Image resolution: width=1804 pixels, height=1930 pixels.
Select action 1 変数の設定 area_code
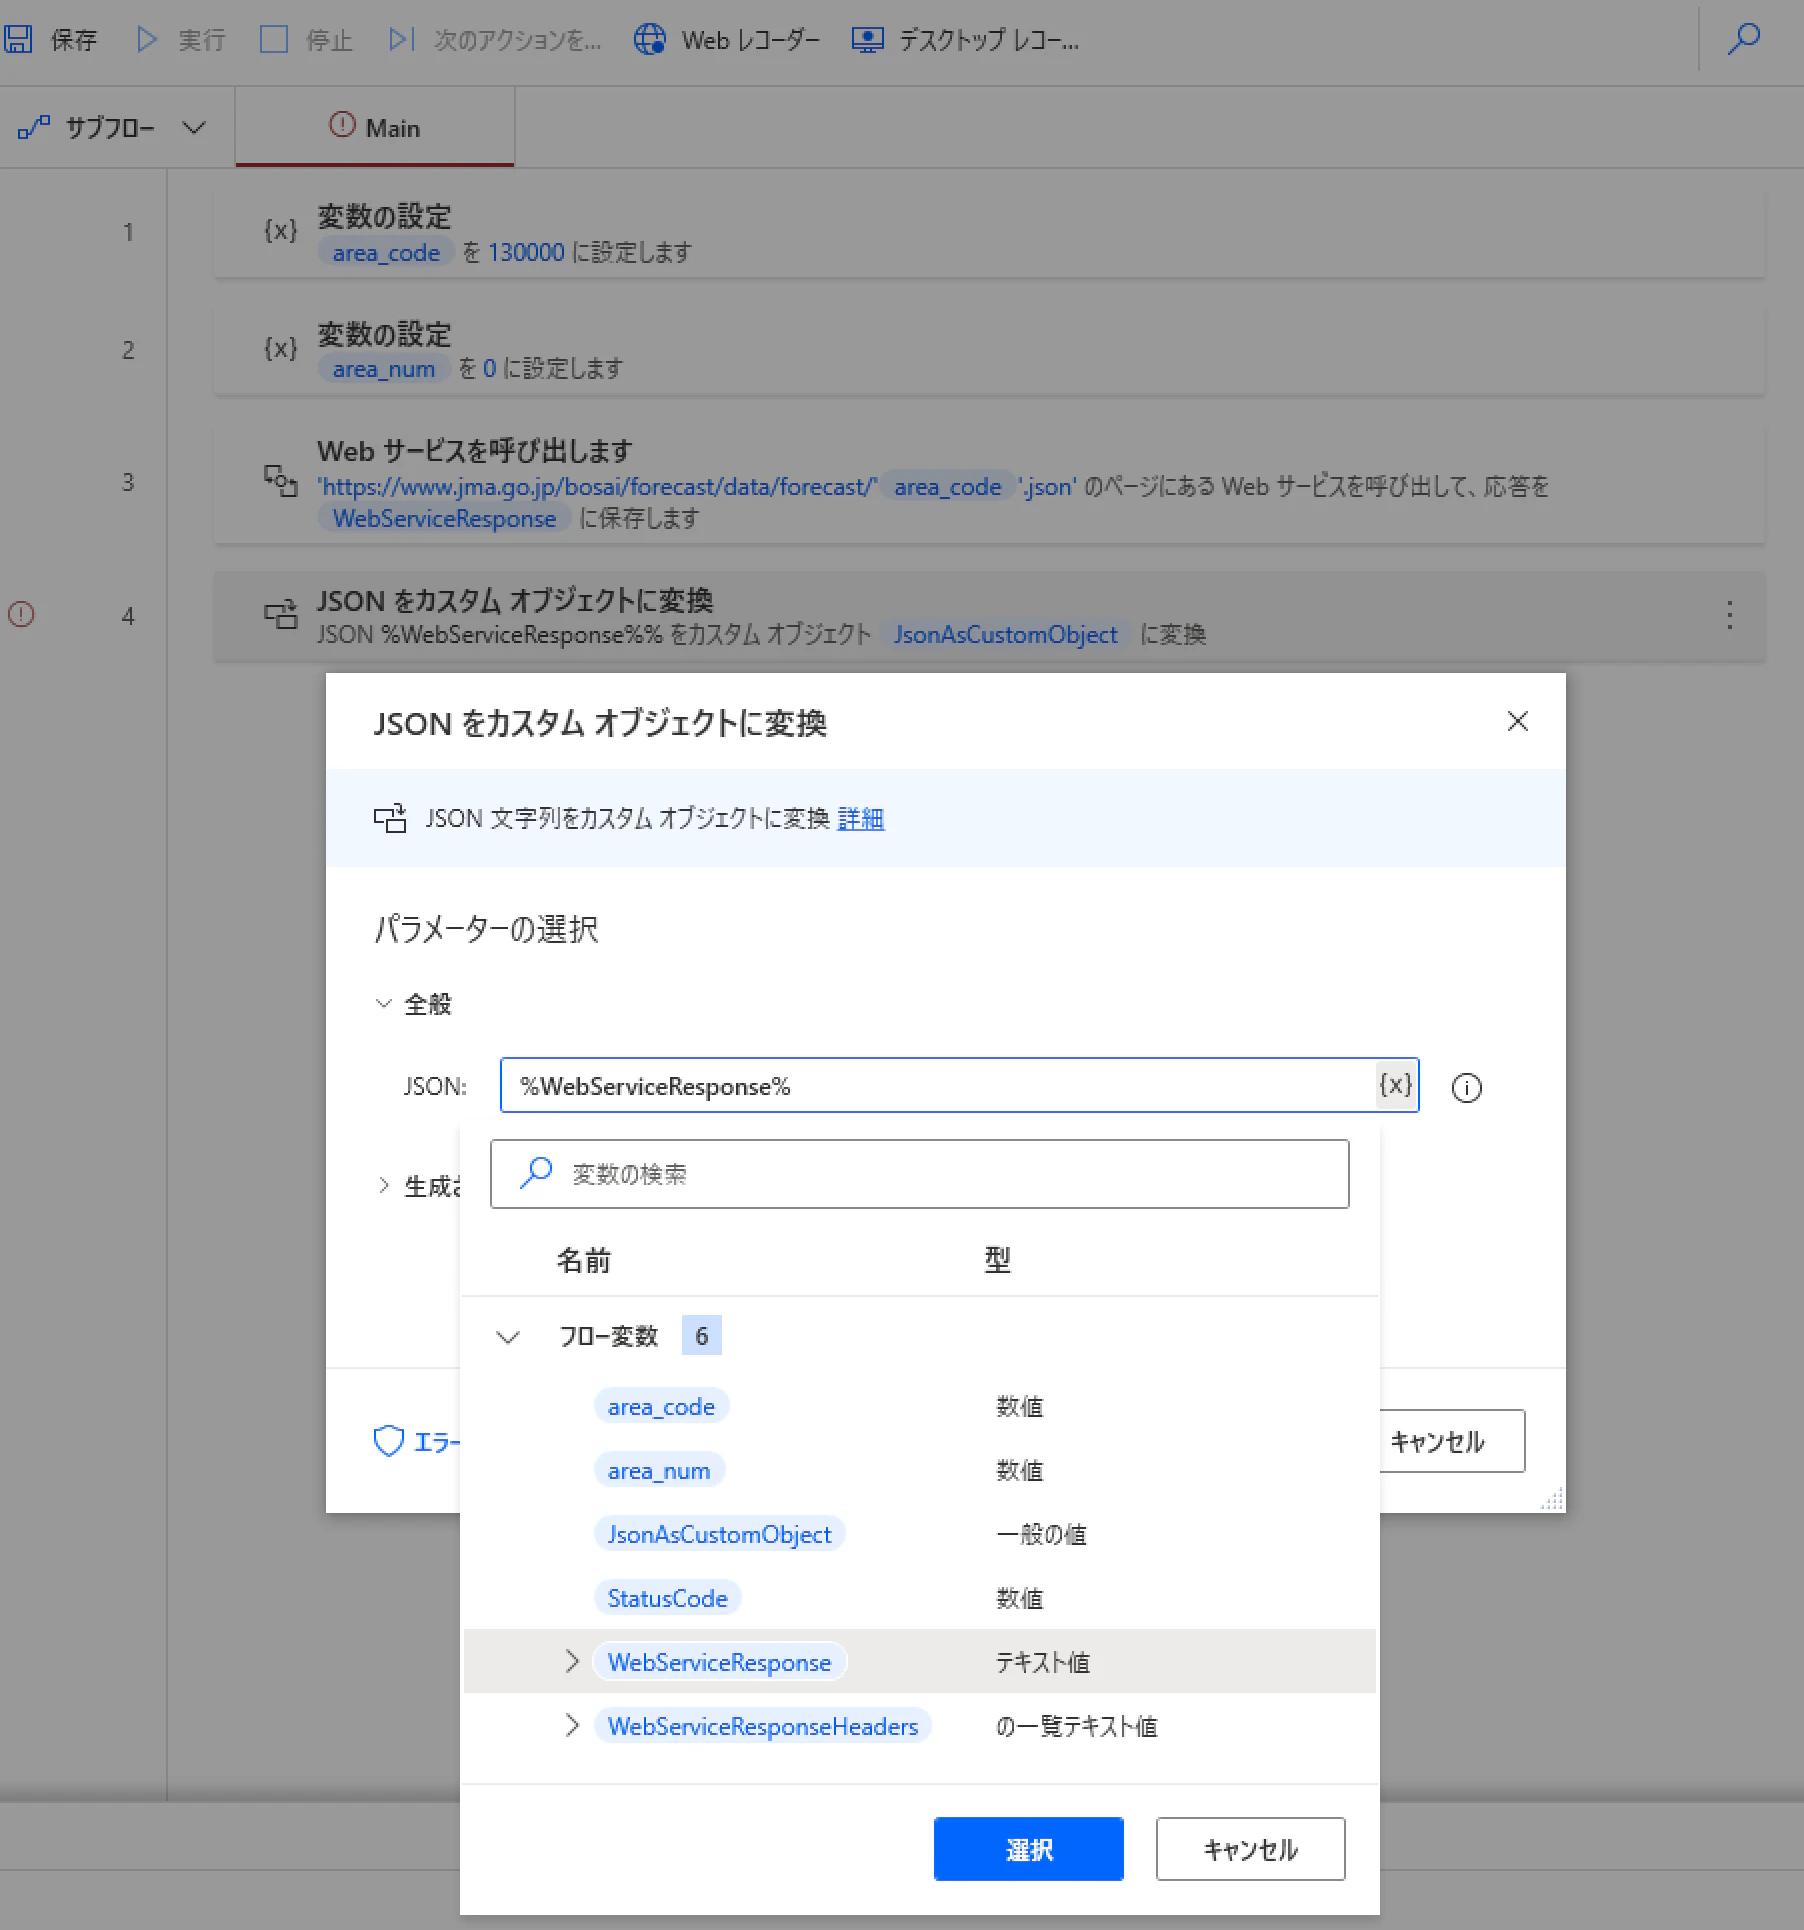(x=989, y=234)
